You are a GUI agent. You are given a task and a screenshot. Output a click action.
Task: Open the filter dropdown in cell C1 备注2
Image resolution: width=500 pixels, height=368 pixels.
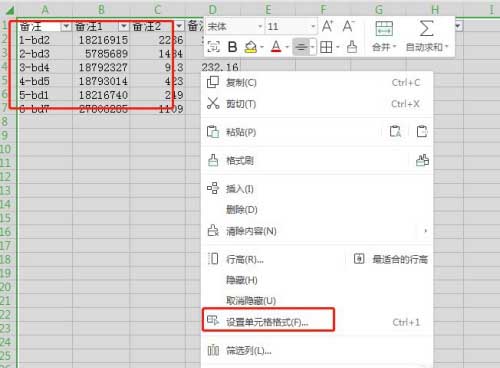point(179,26)
